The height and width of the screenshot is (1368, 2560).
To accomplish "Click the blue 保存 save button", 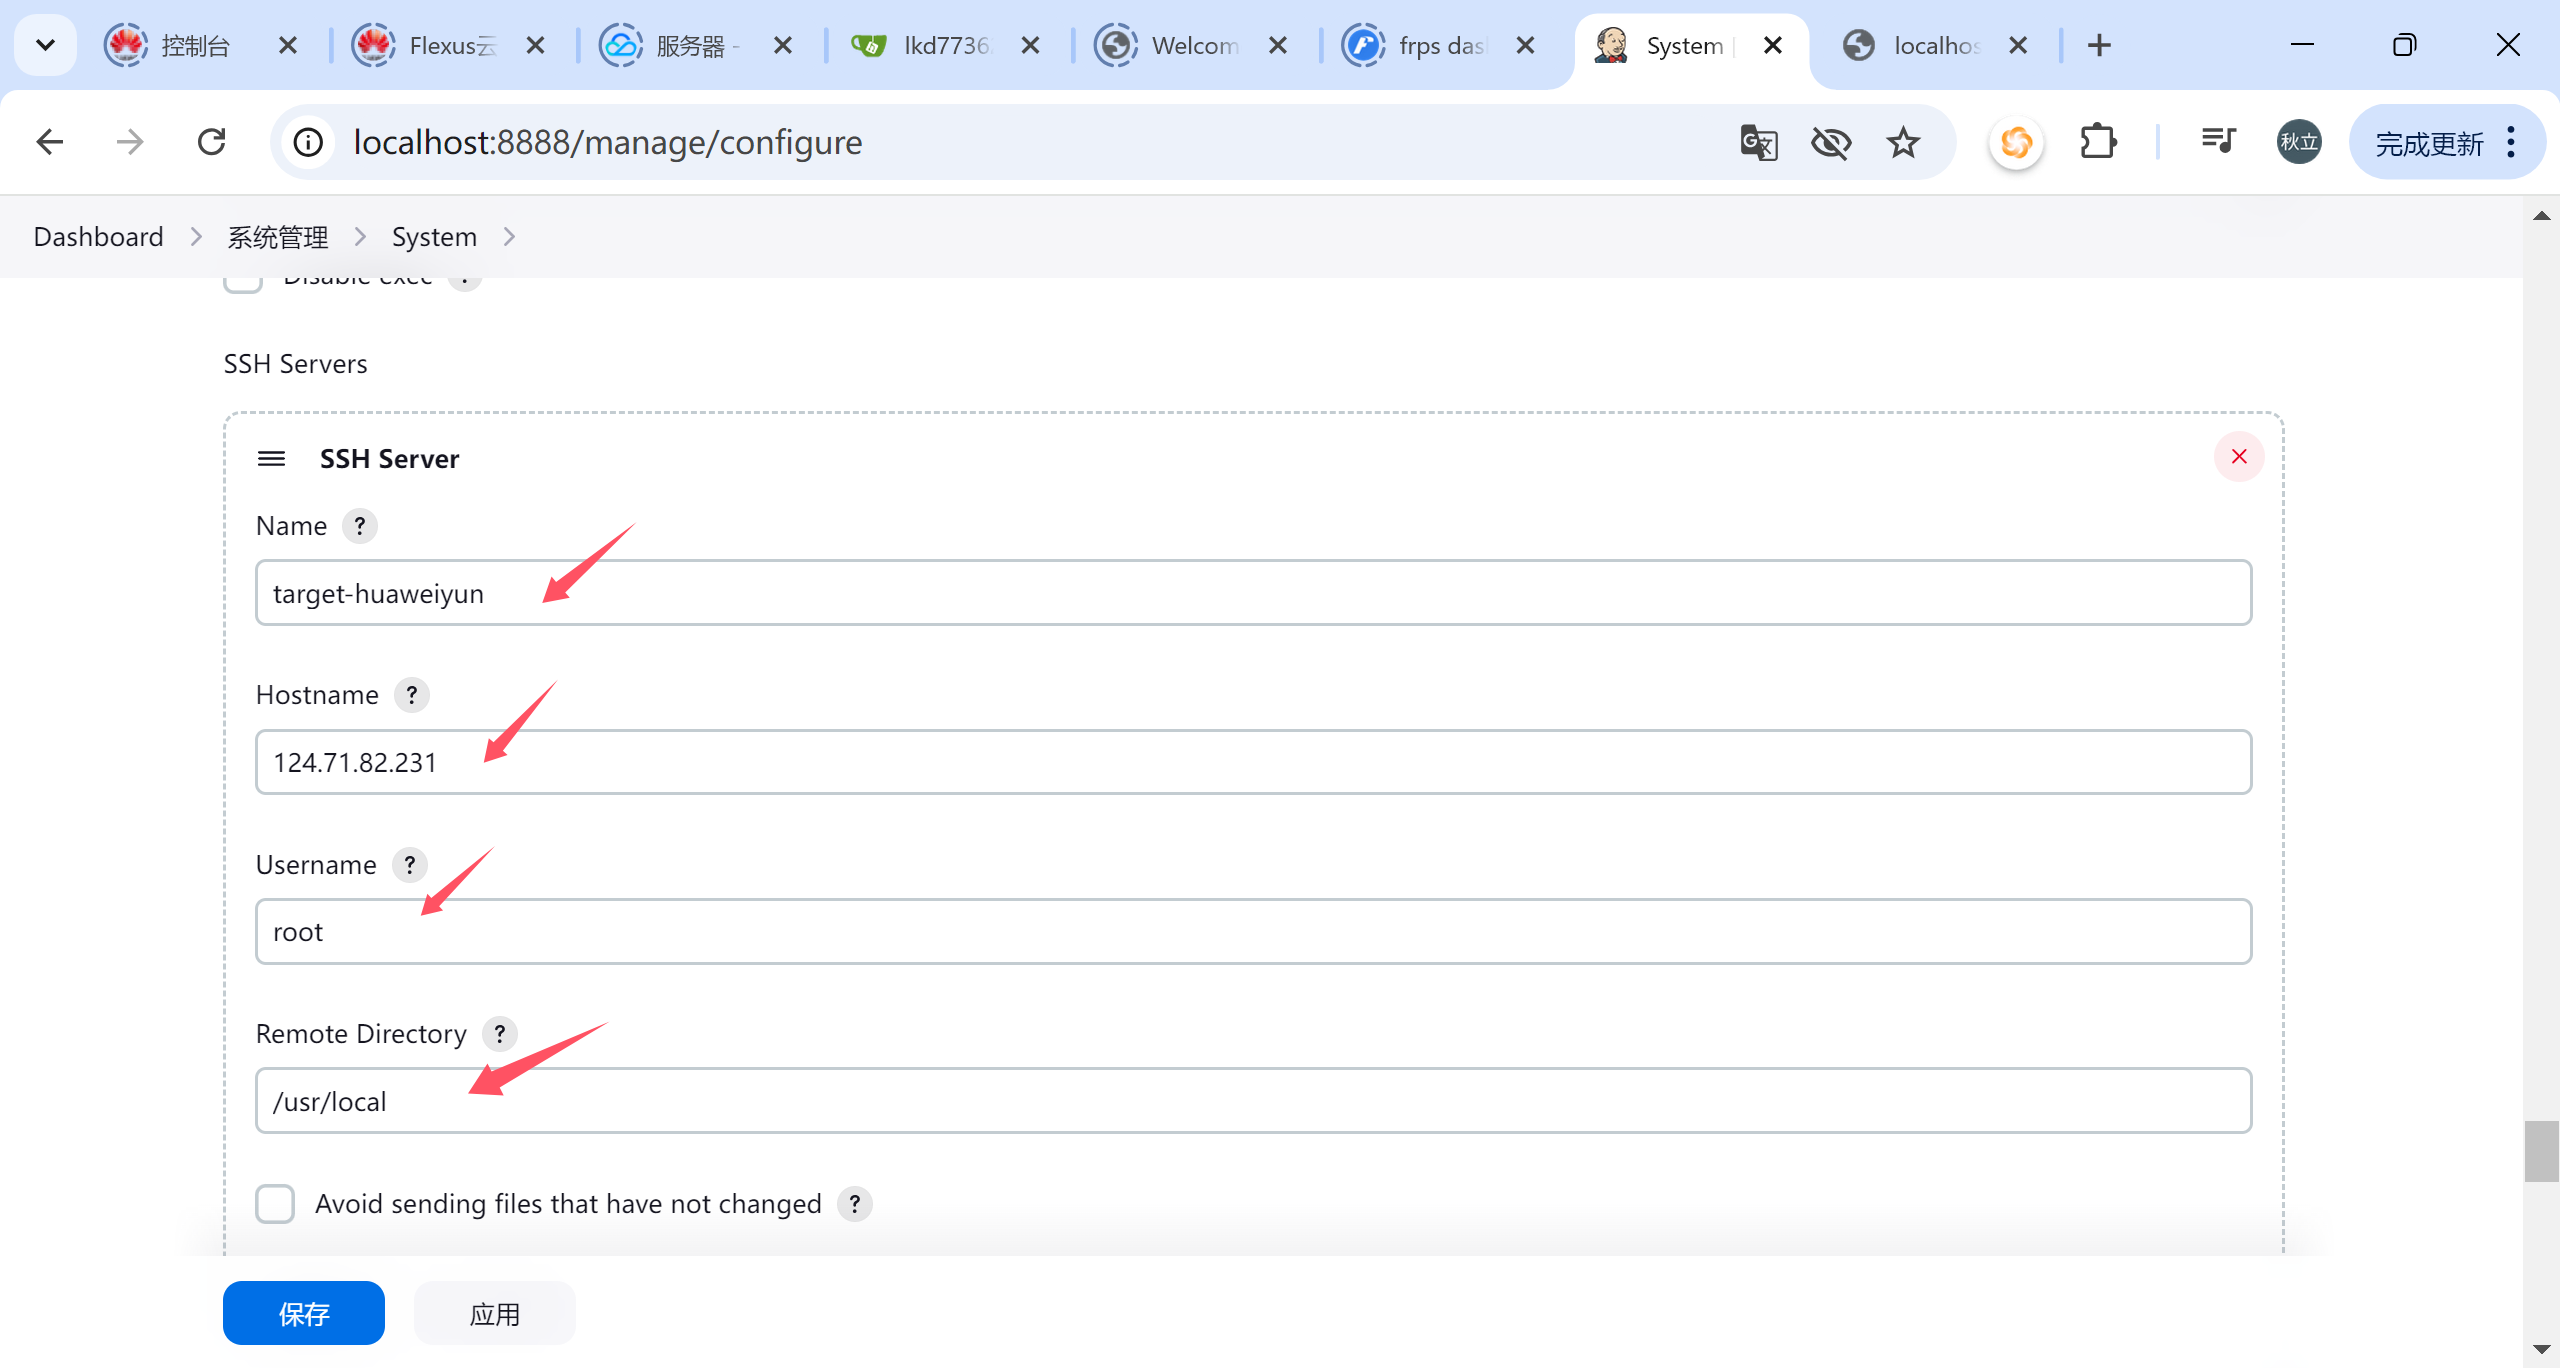I will [303, 1313].
